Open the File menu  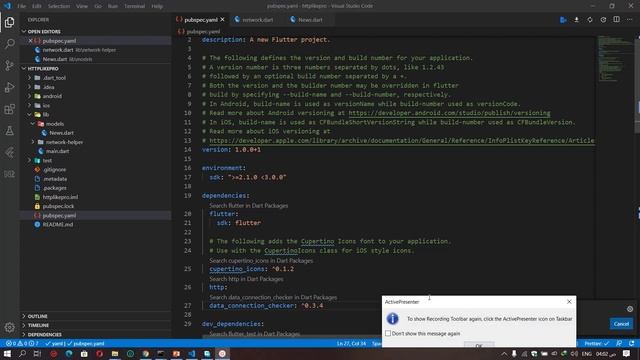(22, 6)
